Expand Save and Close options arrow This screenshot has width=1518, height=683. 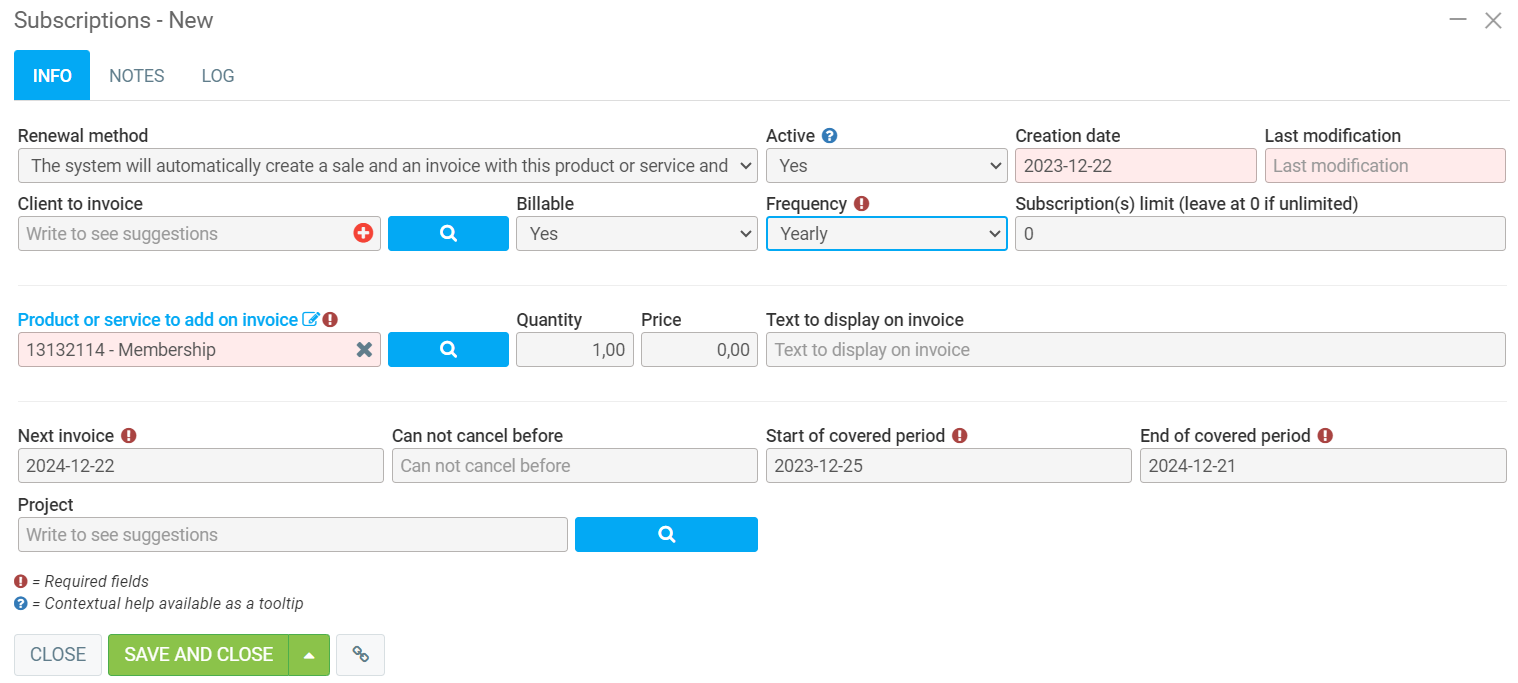pyautogui.click(x=309, y=654)
